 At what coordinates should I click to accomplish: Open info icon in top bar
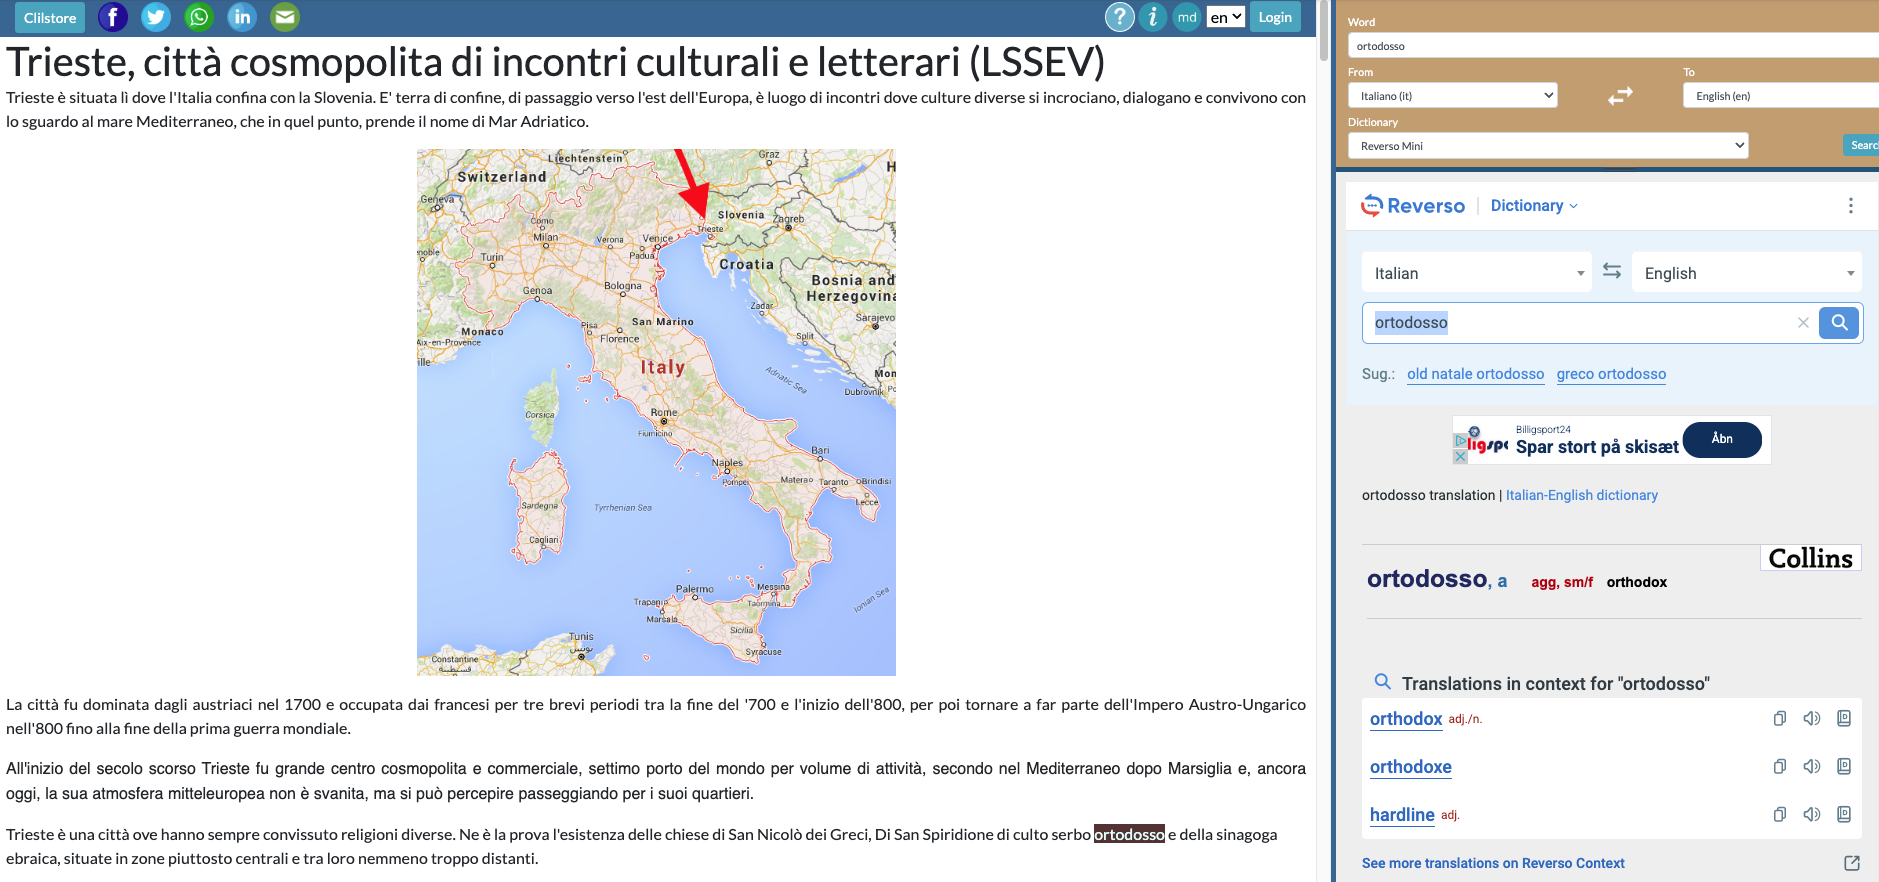pos(1153,17)
